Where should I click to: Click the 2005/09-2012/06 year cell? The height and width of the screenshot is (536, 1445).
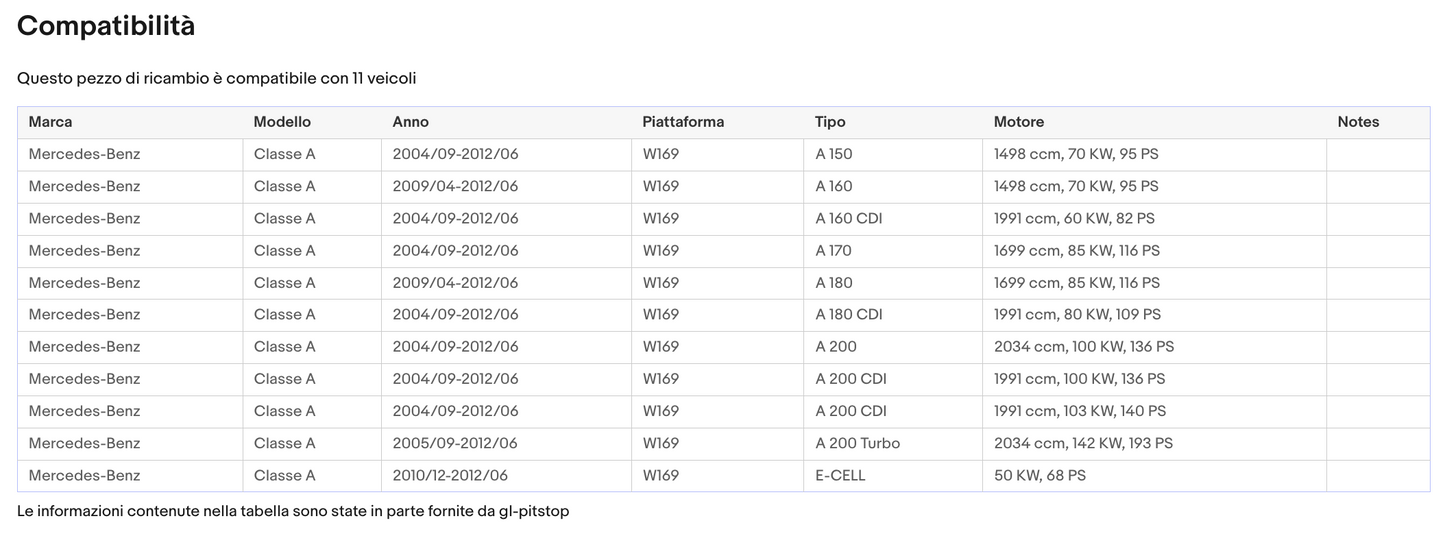455,443
